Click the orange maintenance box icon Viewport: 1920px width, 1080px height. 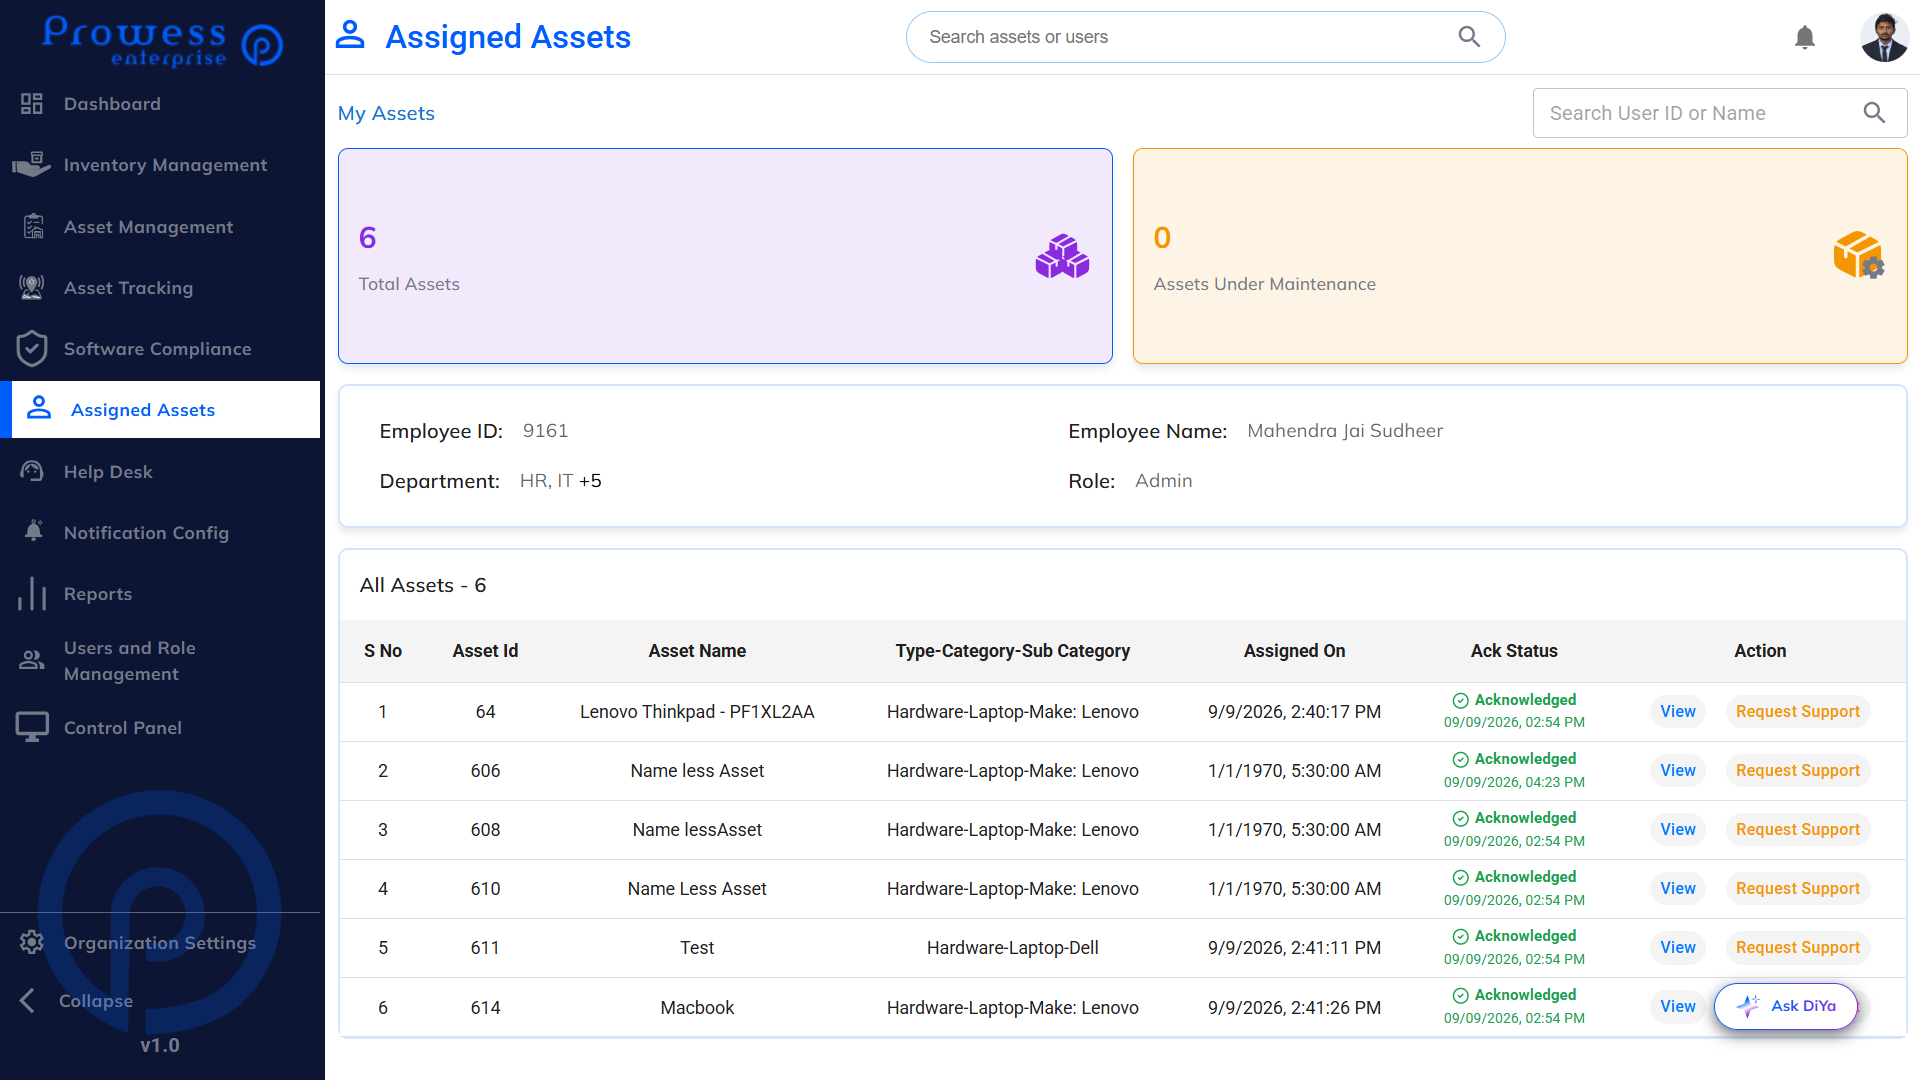click(1859, 255)
